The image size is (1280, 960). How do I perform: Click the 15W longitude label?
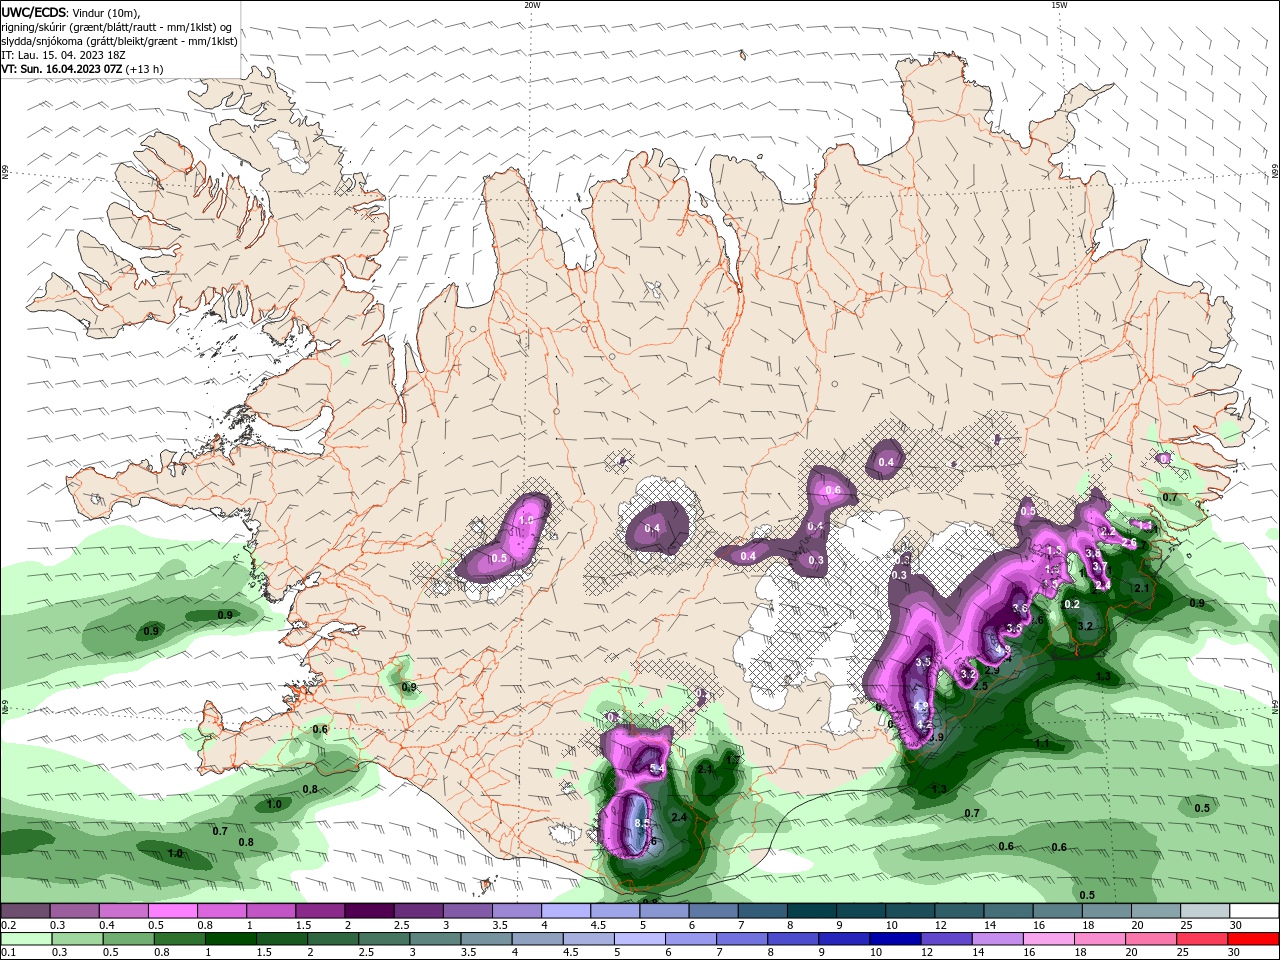[x=1059, y=5]
